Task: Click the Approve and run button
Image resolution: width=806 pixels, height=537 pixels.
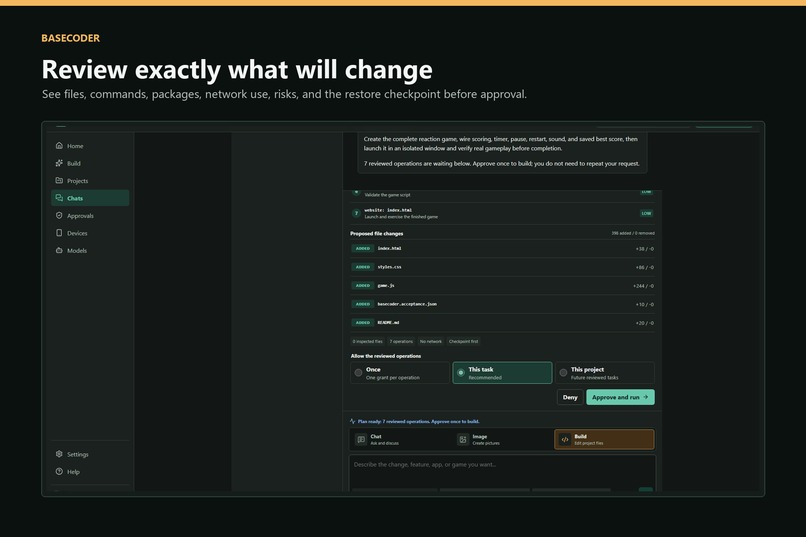Action: [x=620, y=397]
